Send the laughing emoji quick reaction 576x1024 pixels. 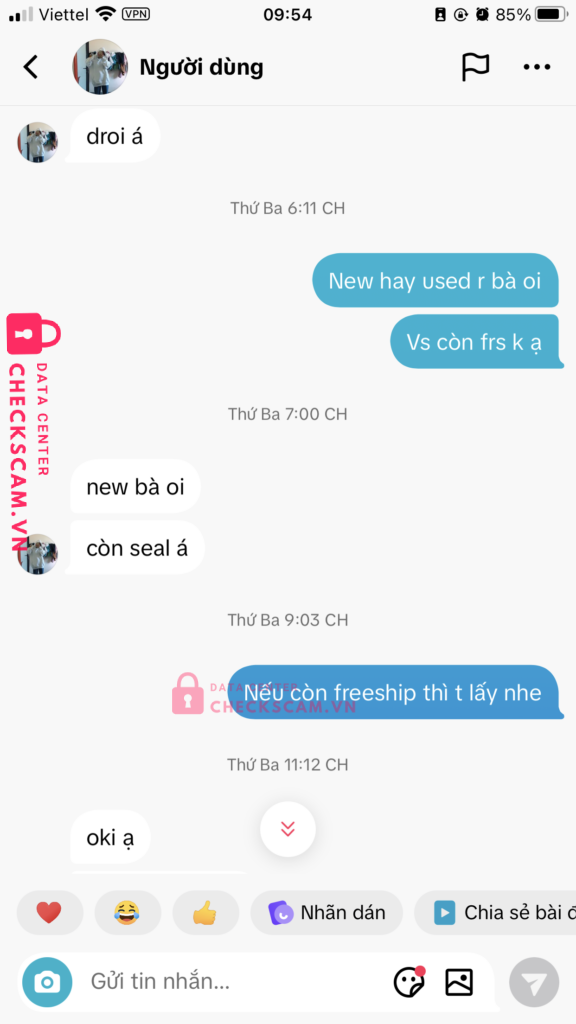click(x=127, y=912)
